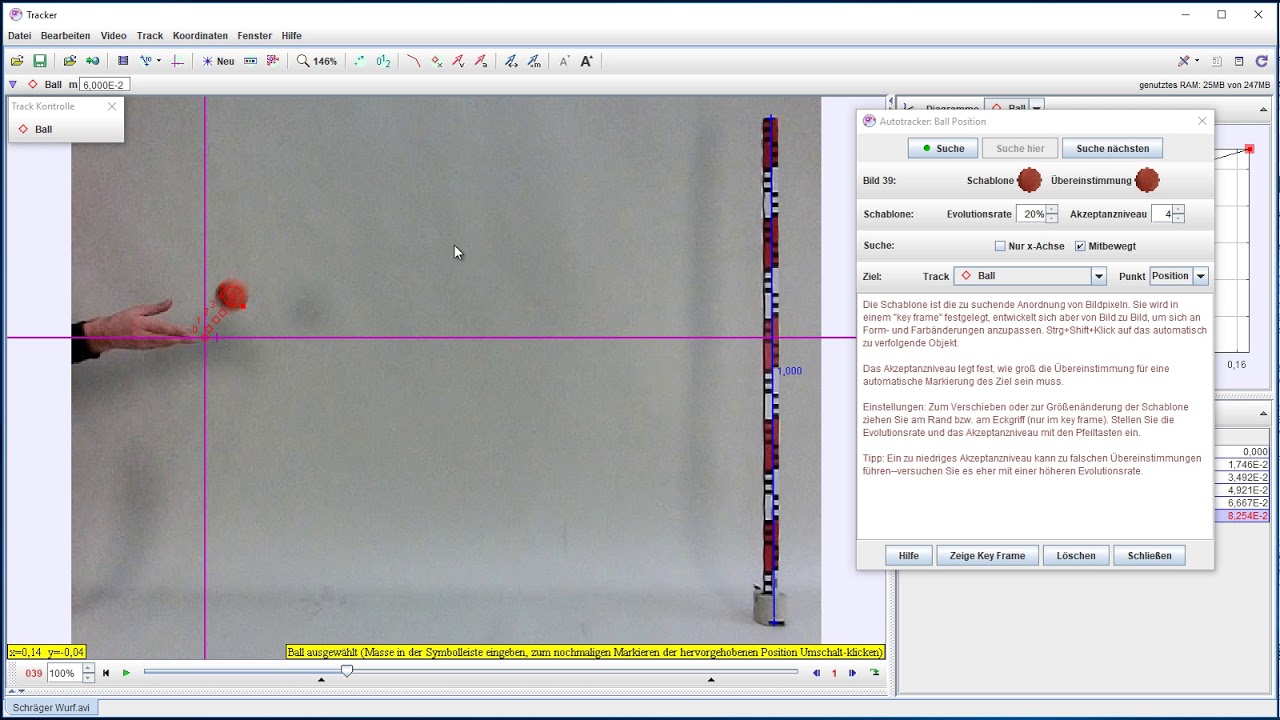Click the mass input field 6,000E-2
This screenshot has width=1280, height=720.
coord(103,85)
